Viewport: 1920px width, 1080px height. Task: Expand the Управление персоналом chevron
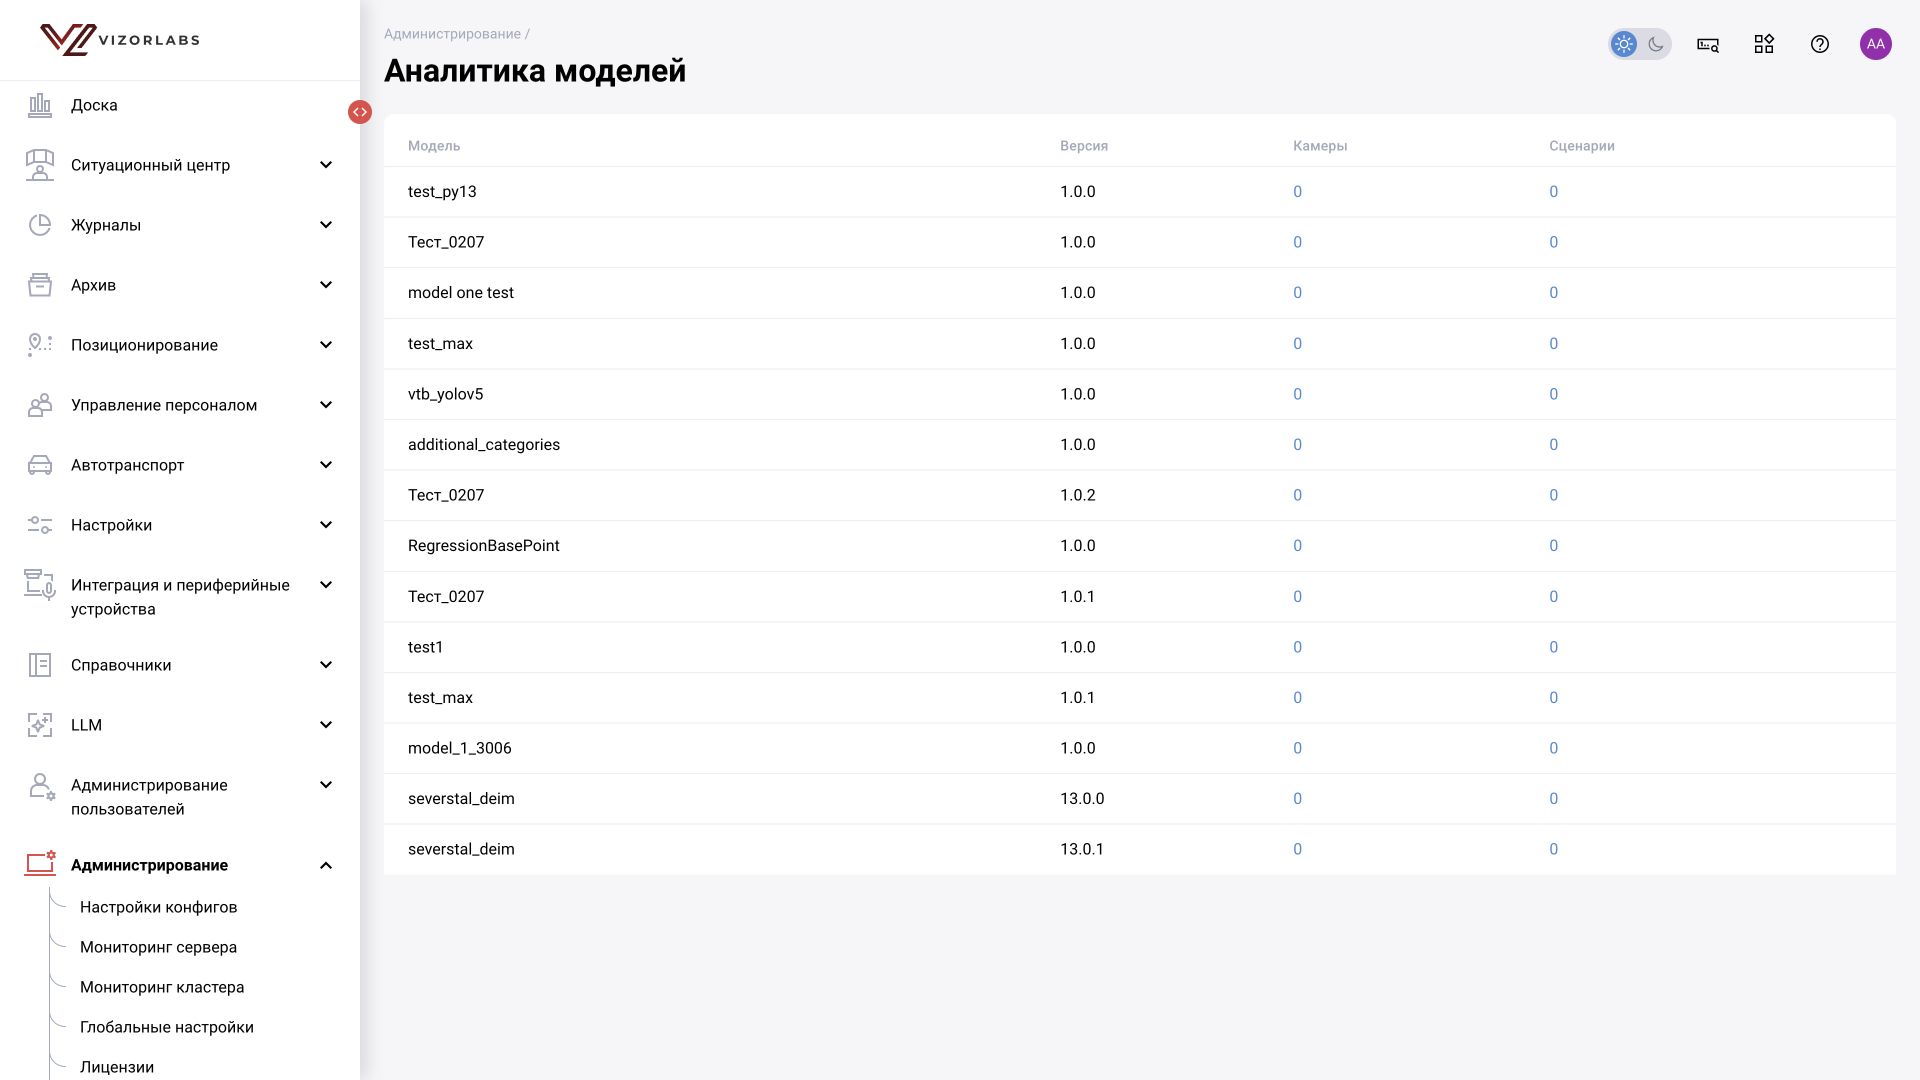(326, 405)
